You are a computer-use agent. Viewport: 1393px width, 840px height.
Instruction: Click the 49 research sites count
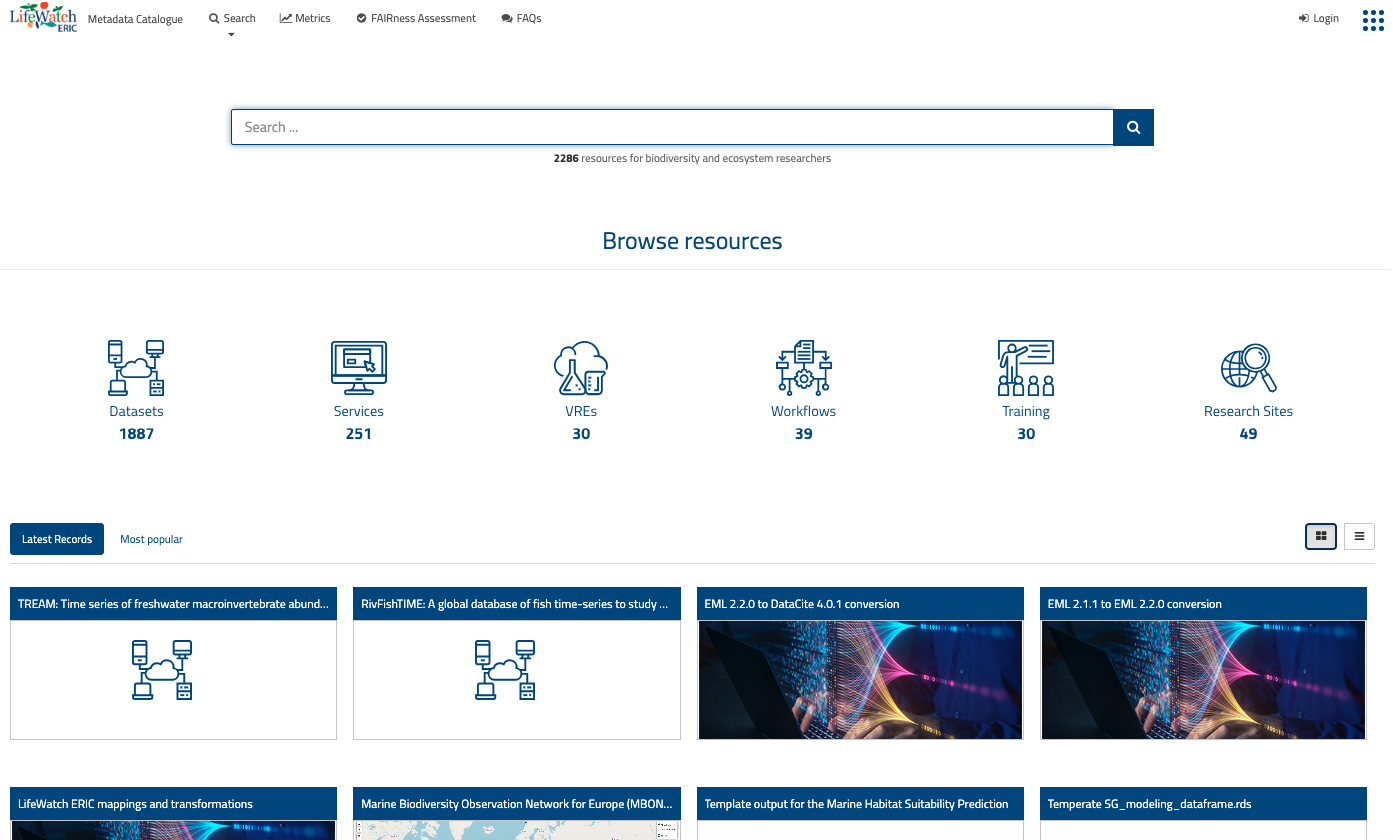pos(1248,434)
